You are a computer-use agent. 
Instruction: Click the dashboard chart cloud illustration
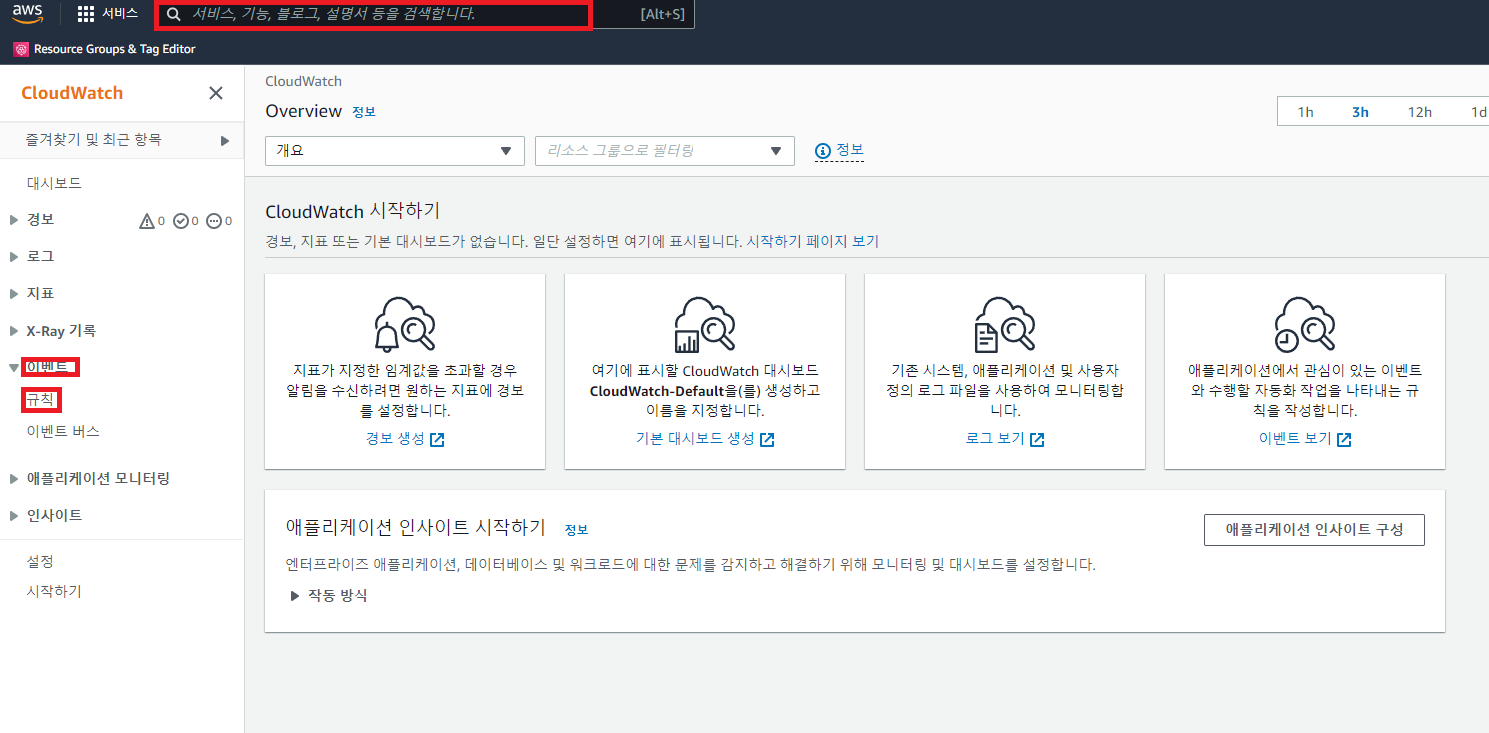705,324
